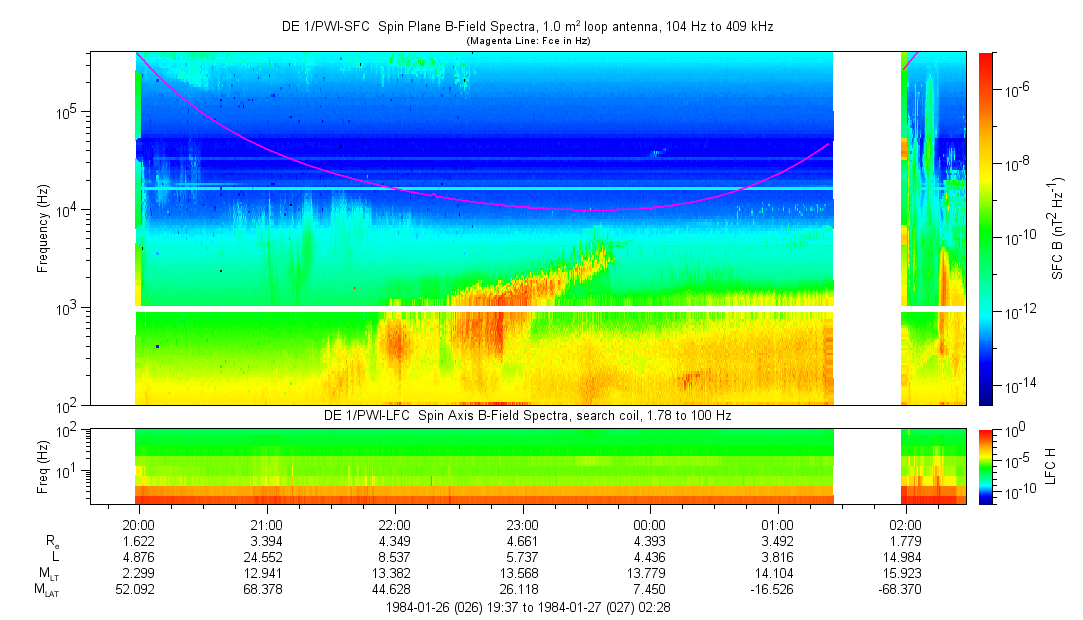Pick the 23:00 time tick label
Viewport: 1083px width, 620px height.
pyautogui.click(x=522, y=524)
